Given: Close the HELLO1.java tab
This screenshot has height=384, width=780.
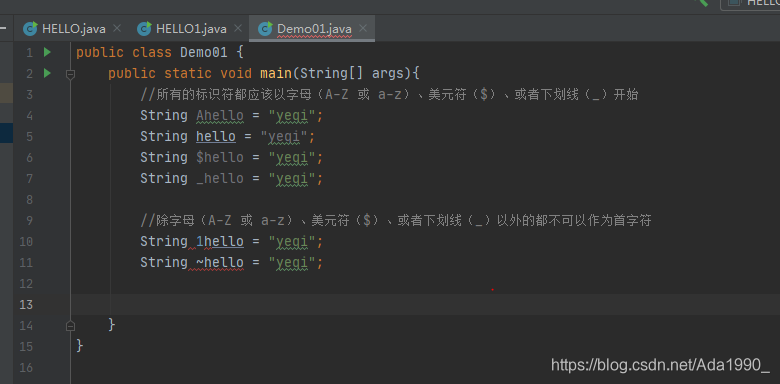Looking at the screenshot, I should point(238,28).
